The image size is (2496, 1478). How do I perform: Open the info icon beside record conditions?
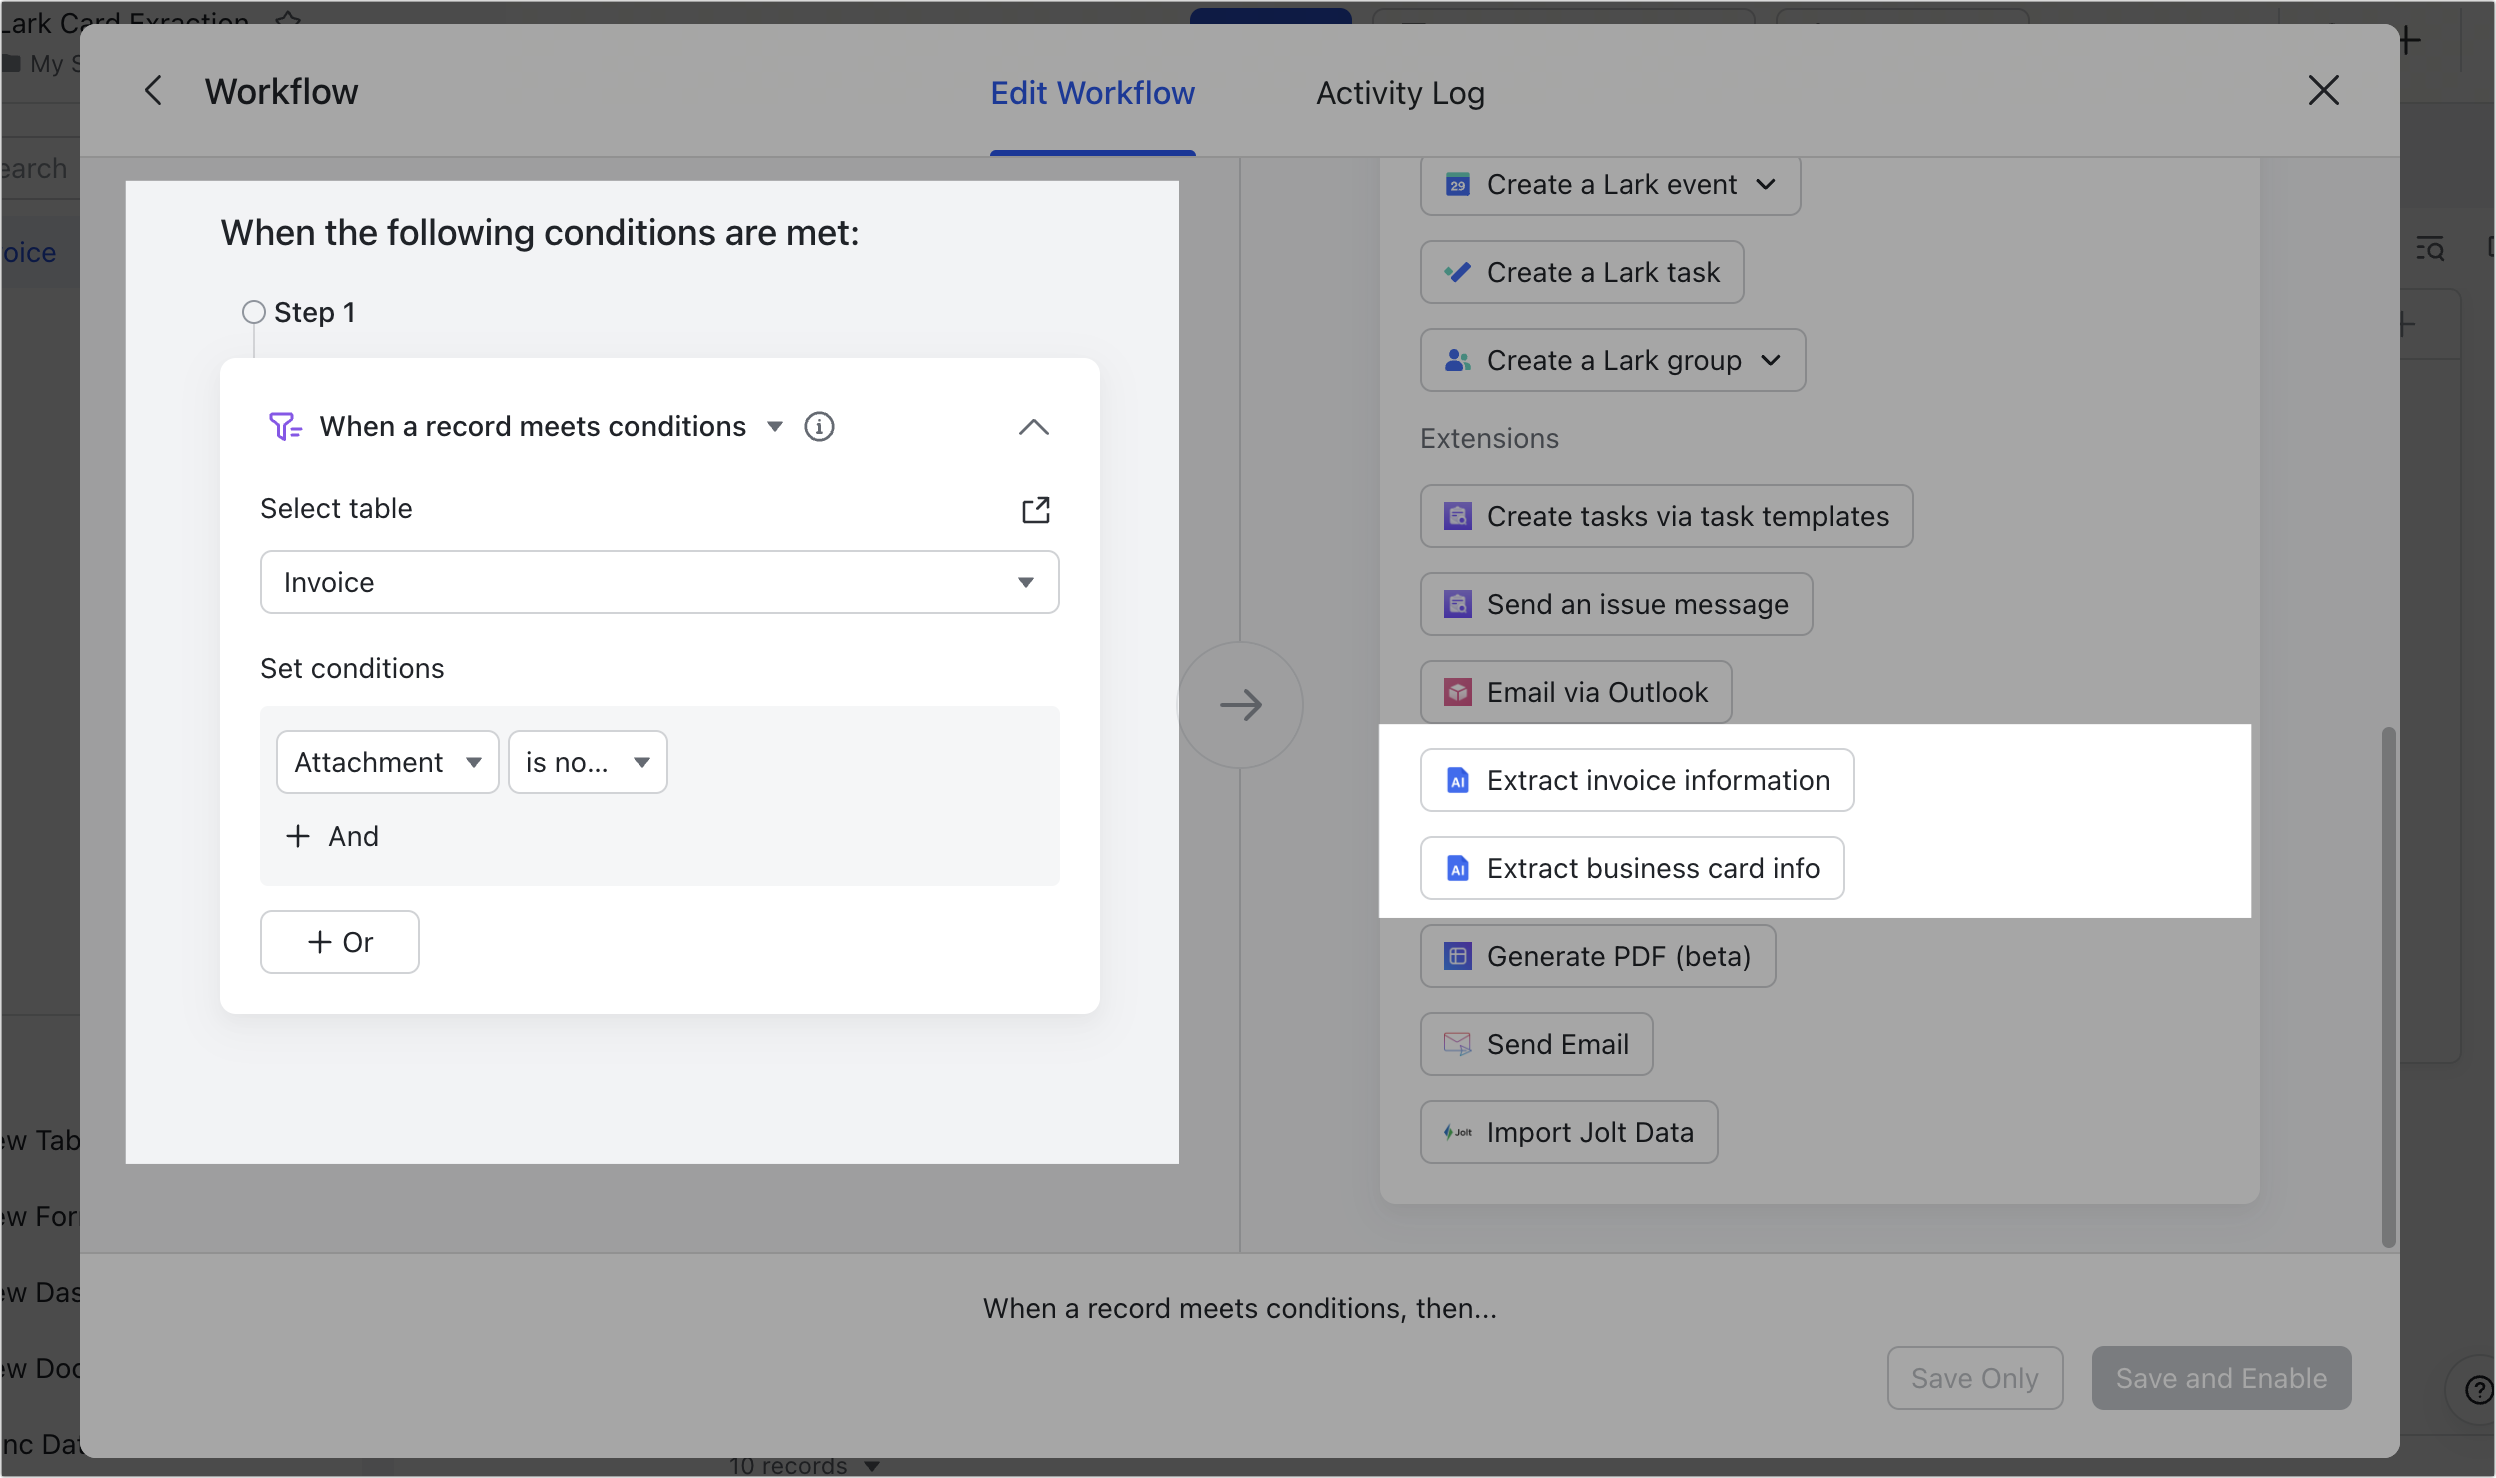[819, 427]
